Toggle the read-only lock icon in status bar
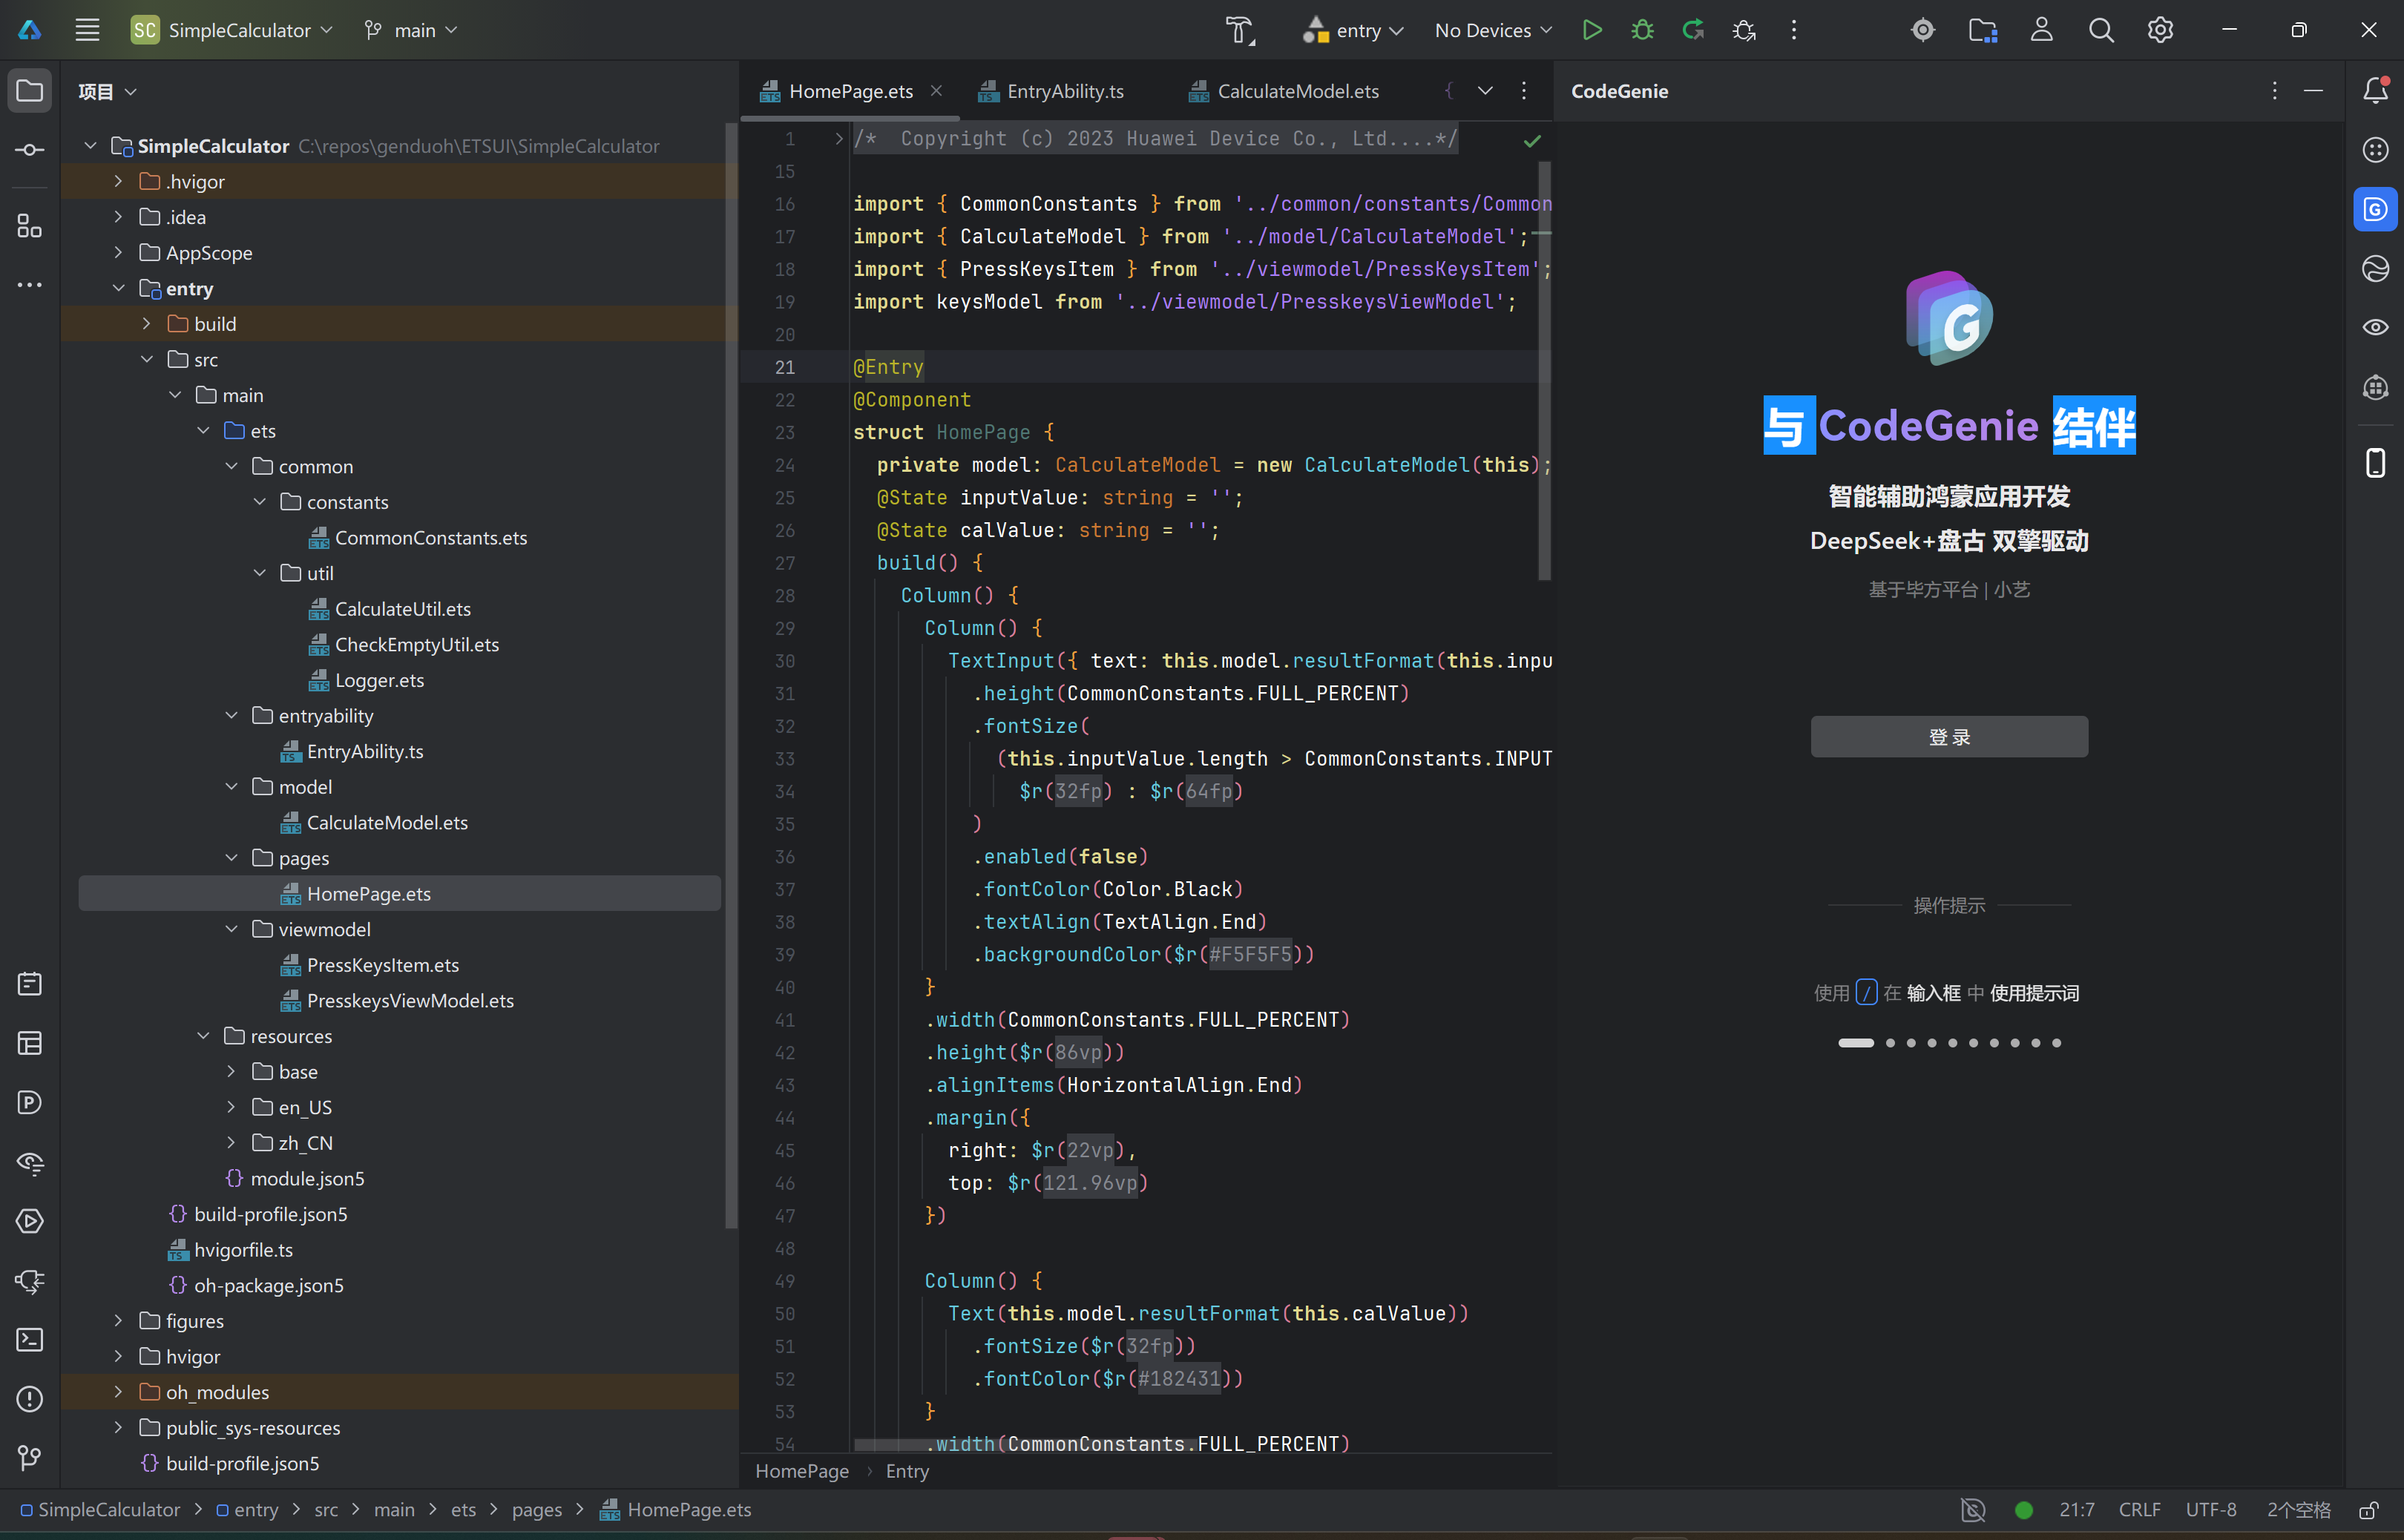 point(2368,1510)
